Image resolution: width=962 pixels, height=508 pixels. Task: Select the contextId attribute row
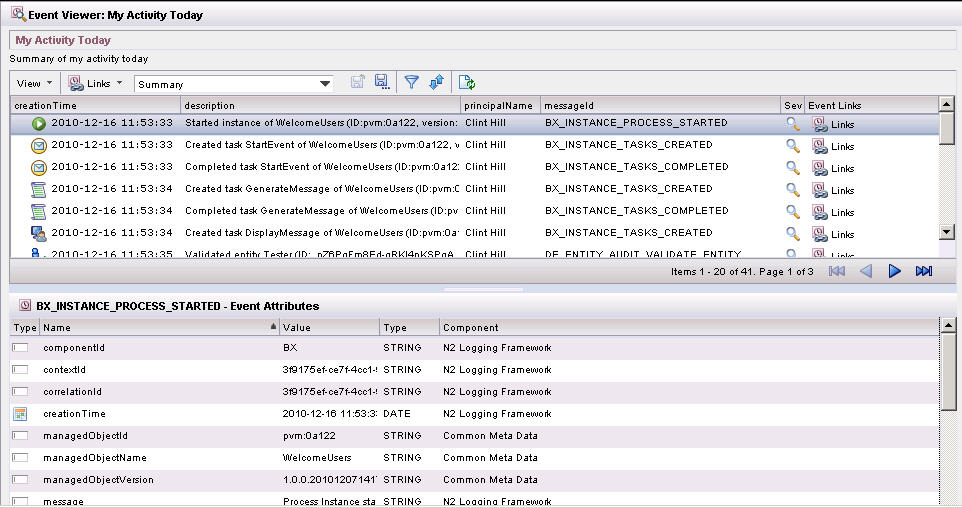click(x=474, y=370)
